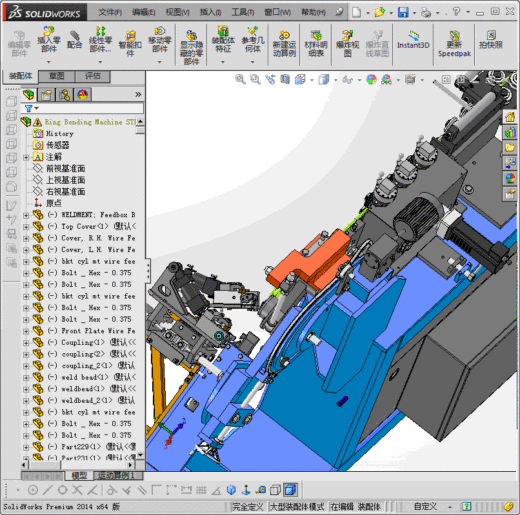The image size is (520, 515).
Task: Click the Bill of Materials (材料明细表) icon
Action: click(316, 44)
